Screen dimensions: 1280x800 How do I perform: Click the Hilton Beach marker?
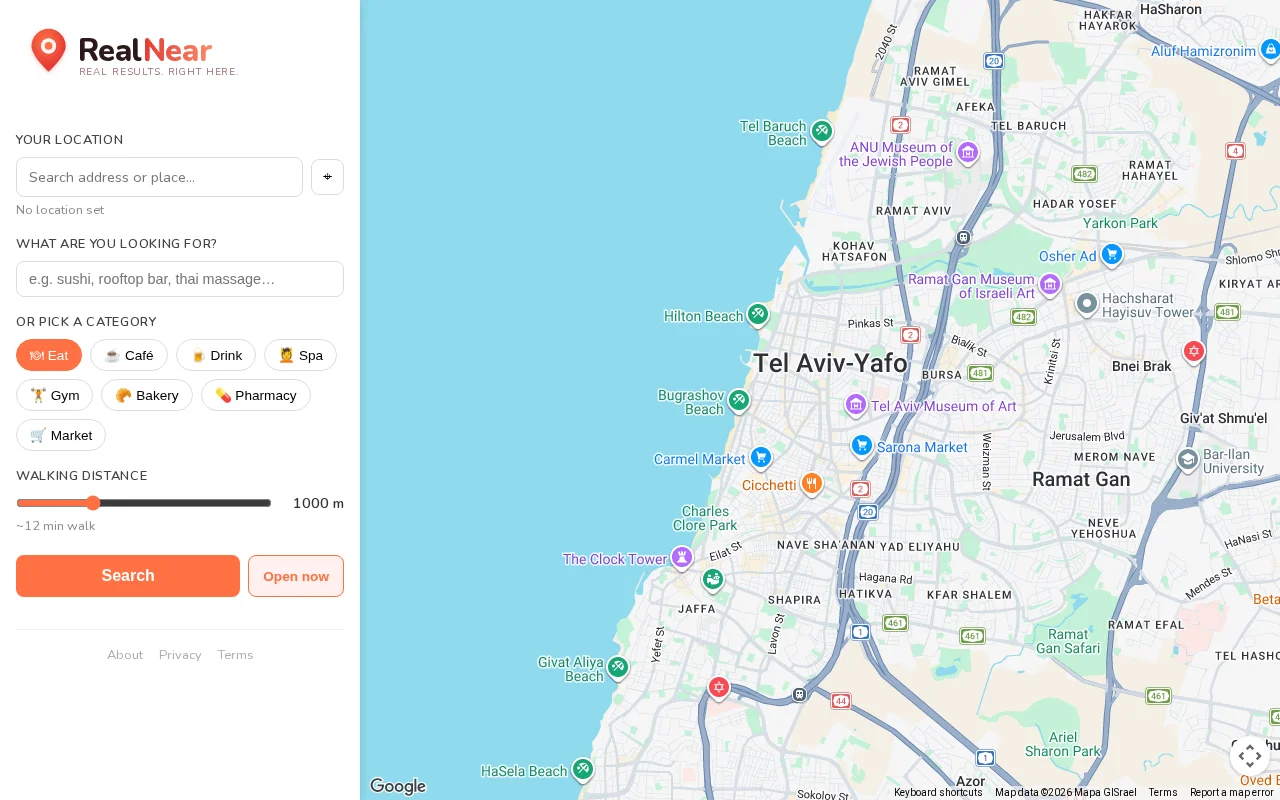[x=758, y=315]
